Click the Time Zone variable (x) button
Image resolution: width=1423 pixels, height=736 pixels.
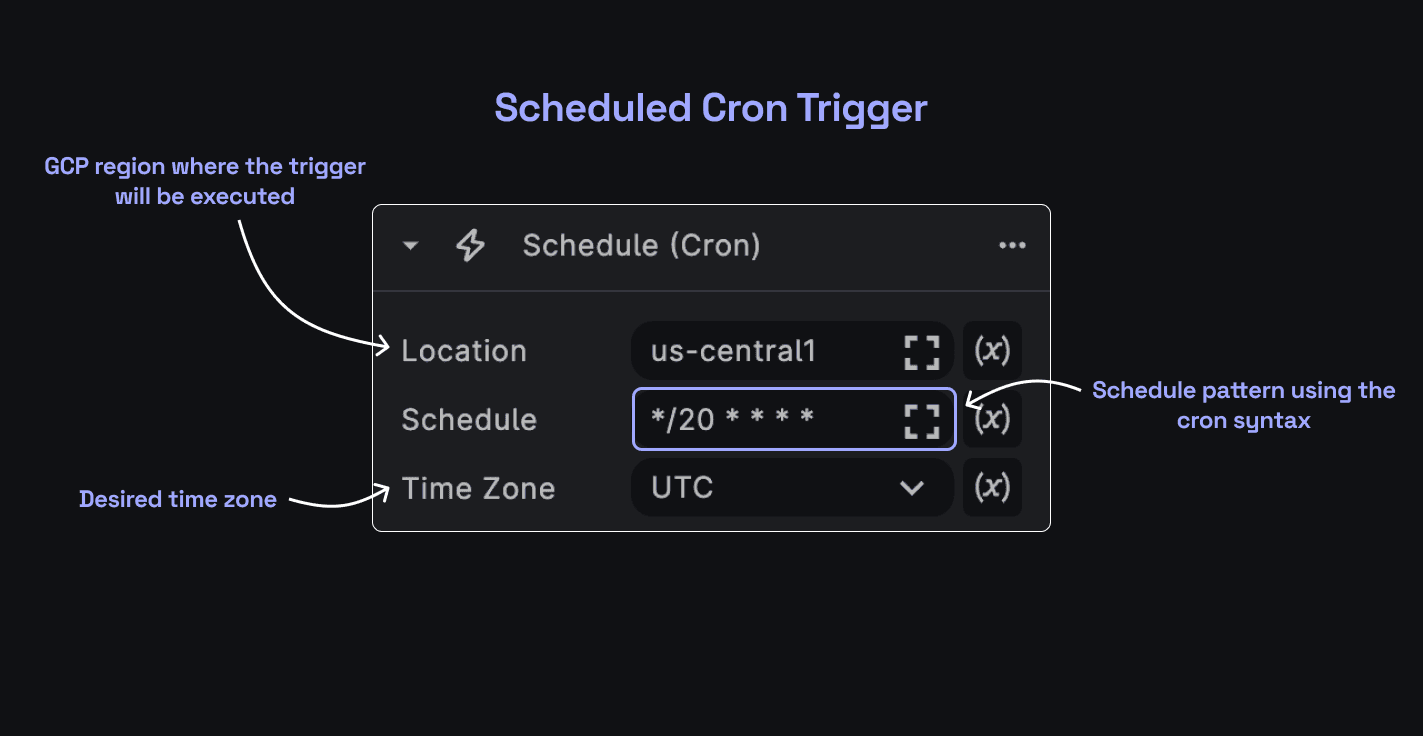(x=992, y=488)
